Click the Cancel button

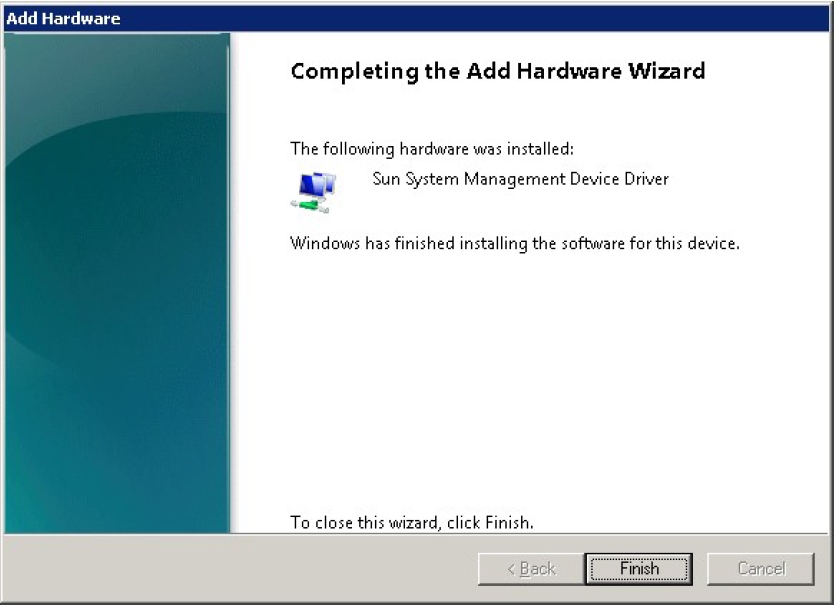click(761, 569)
